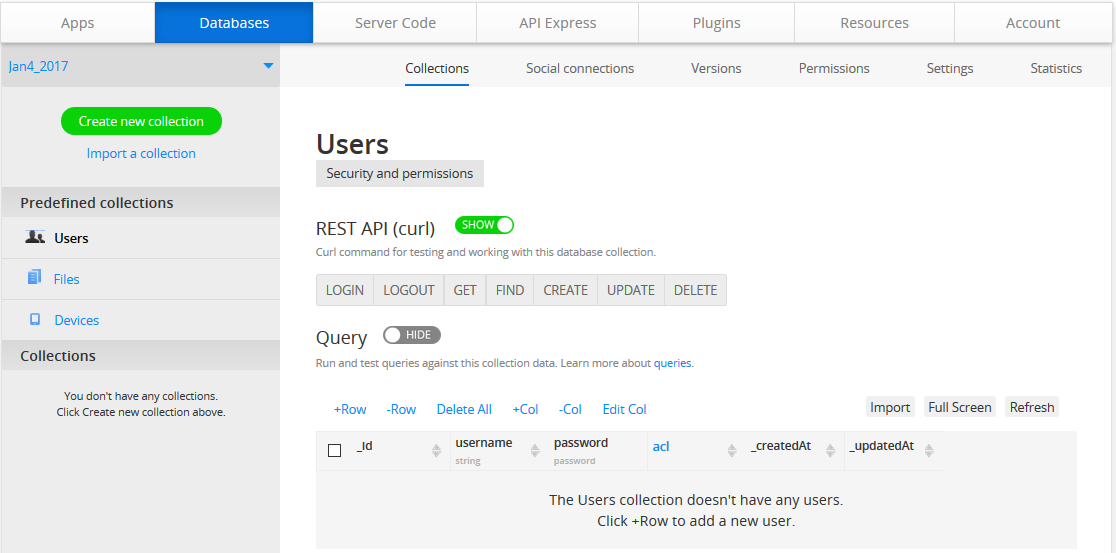Open the Databases tab

[x=234, y=23]
